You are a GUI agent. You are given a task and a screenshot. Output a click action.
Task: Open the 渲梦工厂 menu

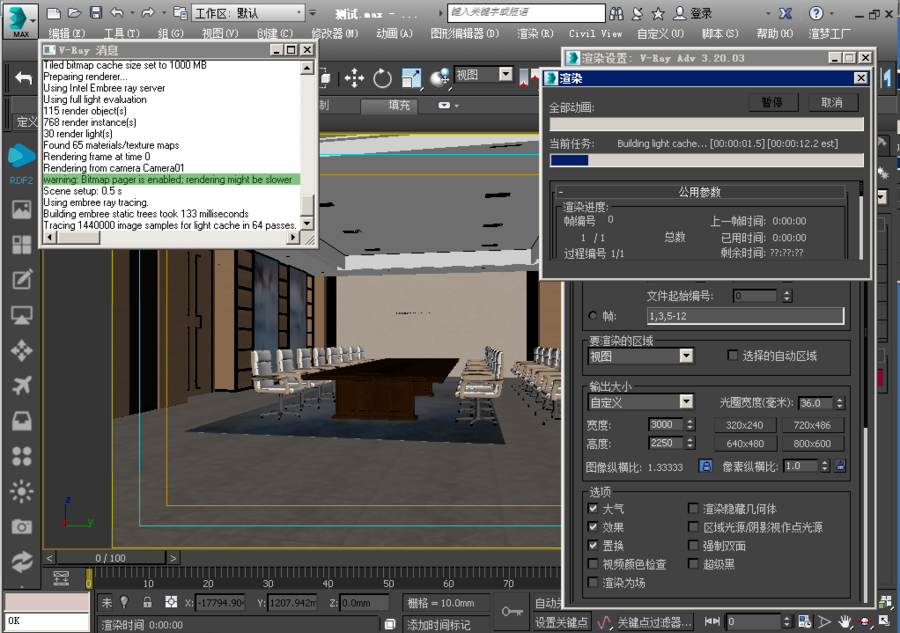[829, 34]
